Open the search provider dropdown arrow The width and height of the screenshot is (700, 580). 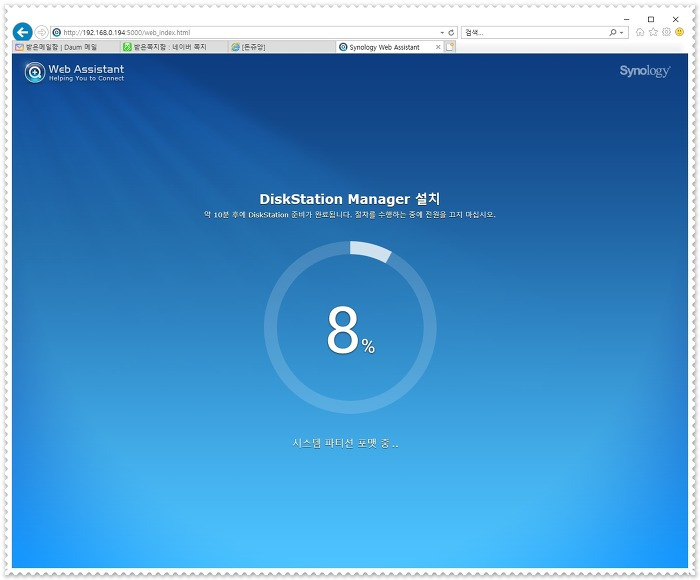(x=621, y=33)
